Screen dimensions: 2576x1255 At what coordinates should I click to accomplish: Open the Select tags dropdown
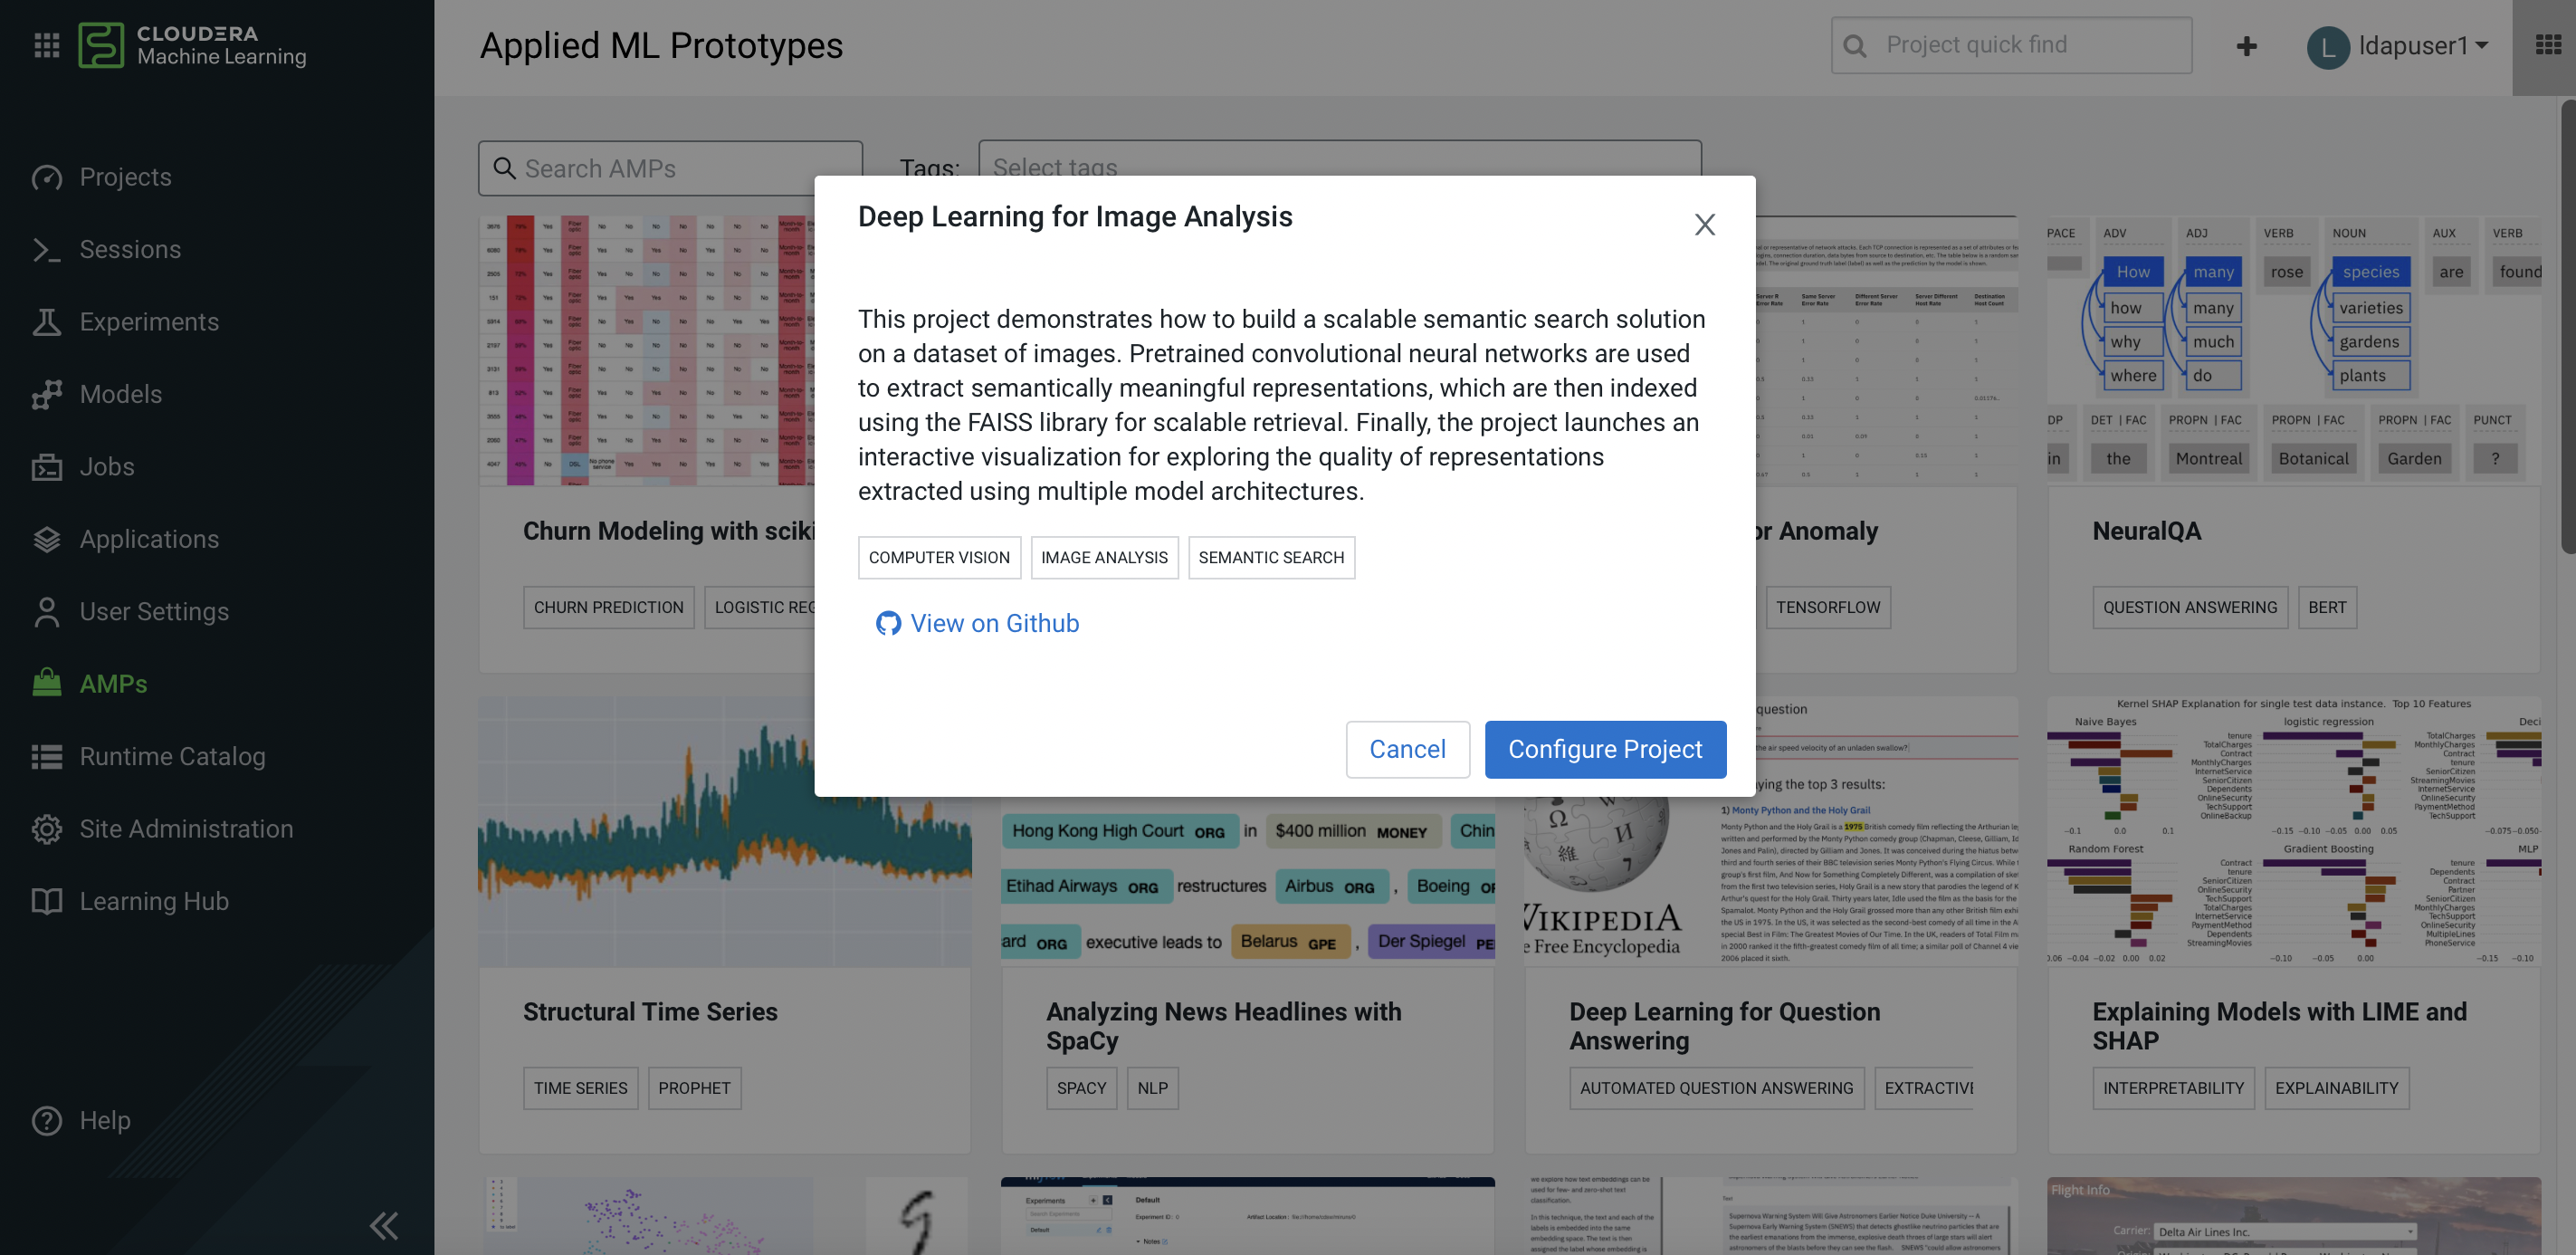point(1339,167)
